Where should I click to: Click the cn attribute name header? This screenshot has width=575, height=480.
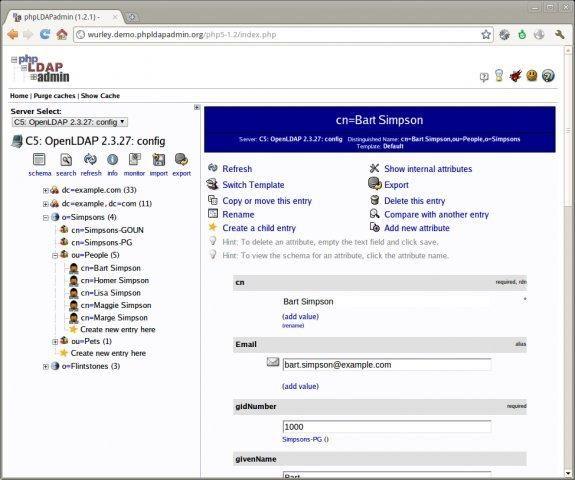(x=240, y=283)
